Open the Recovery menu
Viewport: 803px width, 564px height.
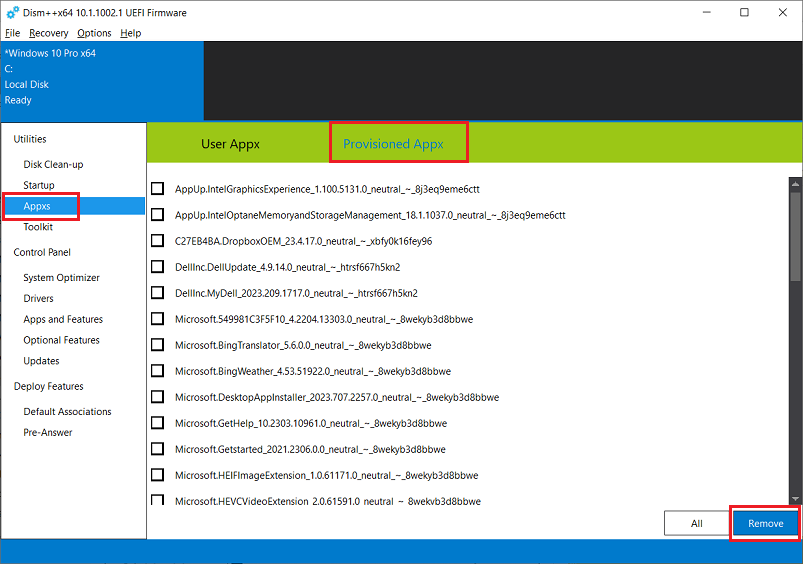[48, 33]
